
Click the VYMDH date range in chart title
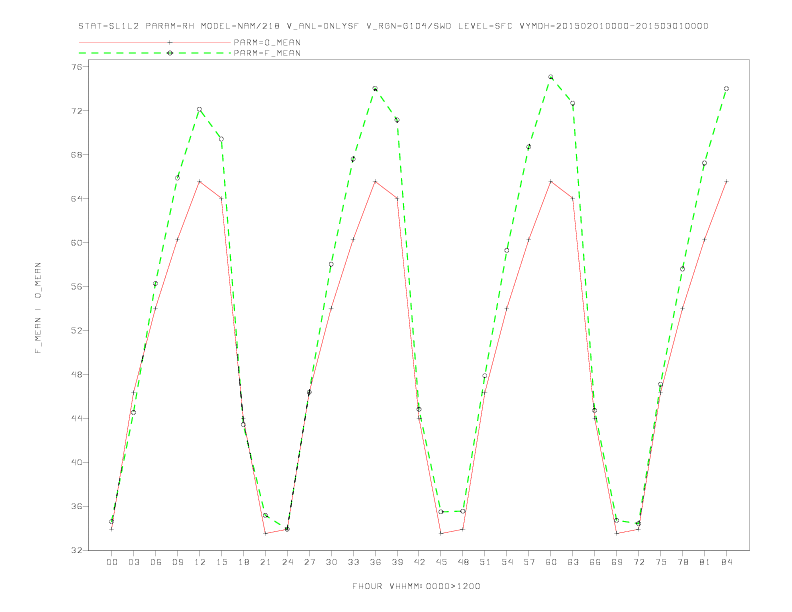pyautogui.click(x=614, y=26)
